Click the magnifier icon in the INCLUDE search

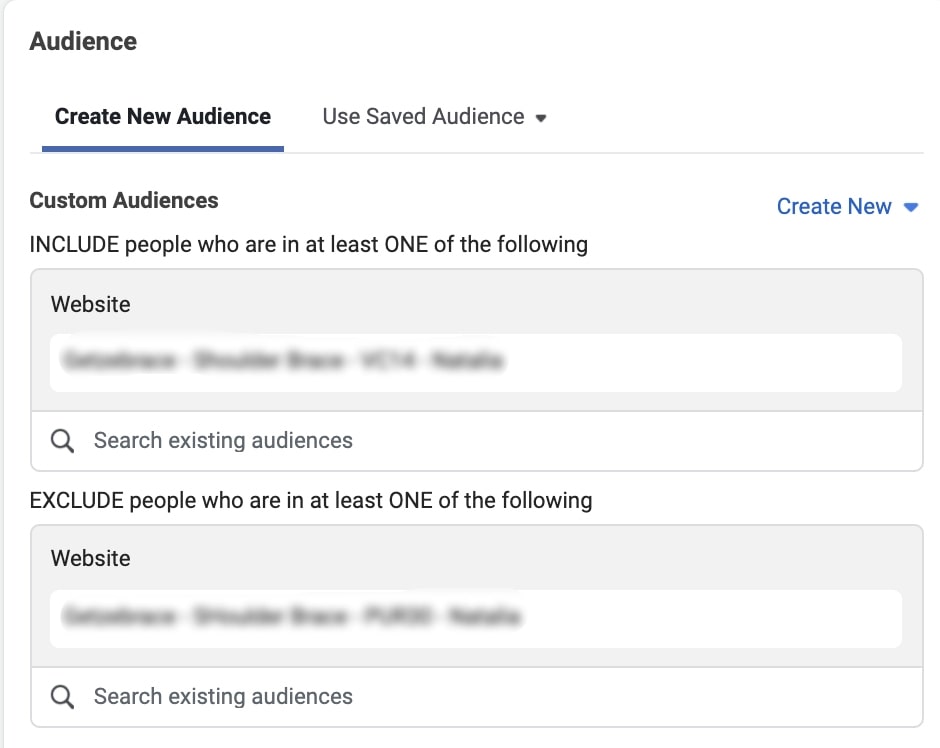click(62, 441)
